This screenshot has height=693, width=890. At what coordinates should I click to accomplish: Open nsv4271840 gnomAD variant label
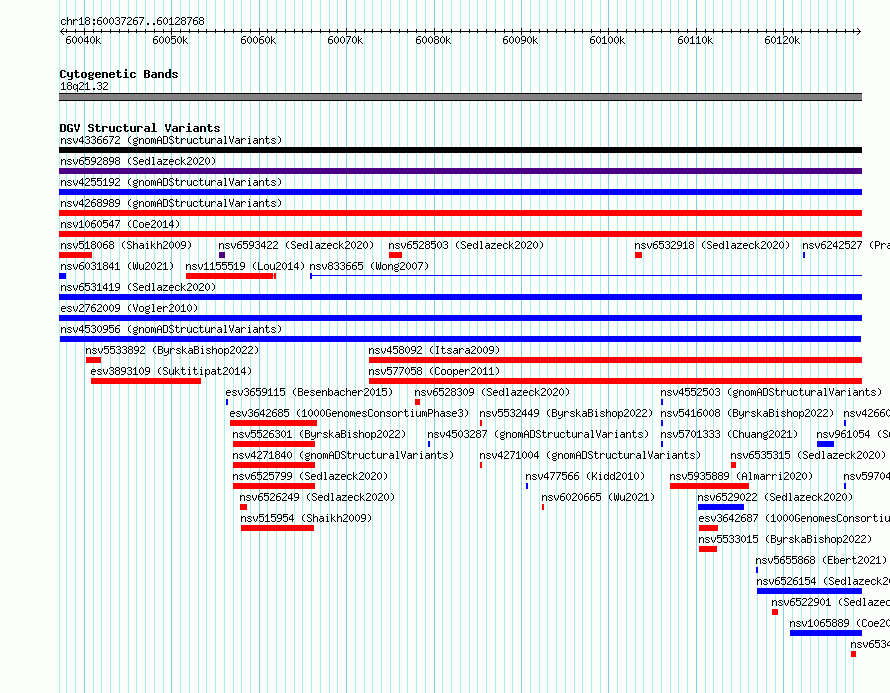coord(343,455)
